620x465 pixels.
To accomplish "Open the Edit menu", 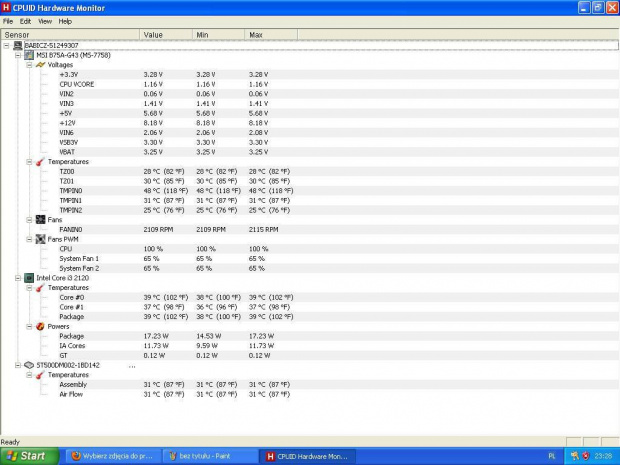I will click(25, 21).
